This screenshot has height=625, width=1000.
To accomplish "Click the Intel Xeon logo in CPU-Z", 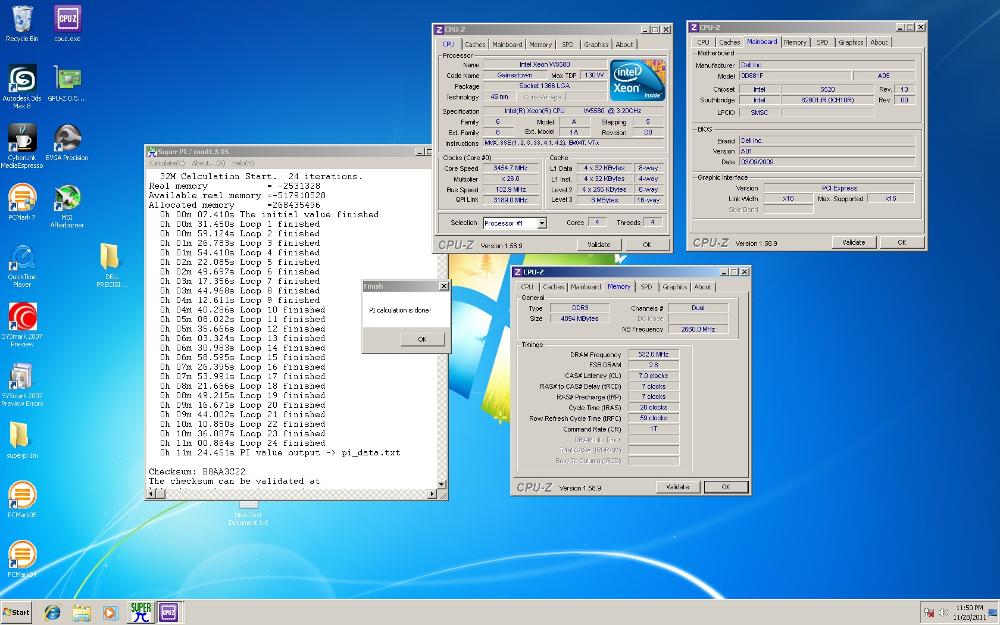I will coord(637,80).
